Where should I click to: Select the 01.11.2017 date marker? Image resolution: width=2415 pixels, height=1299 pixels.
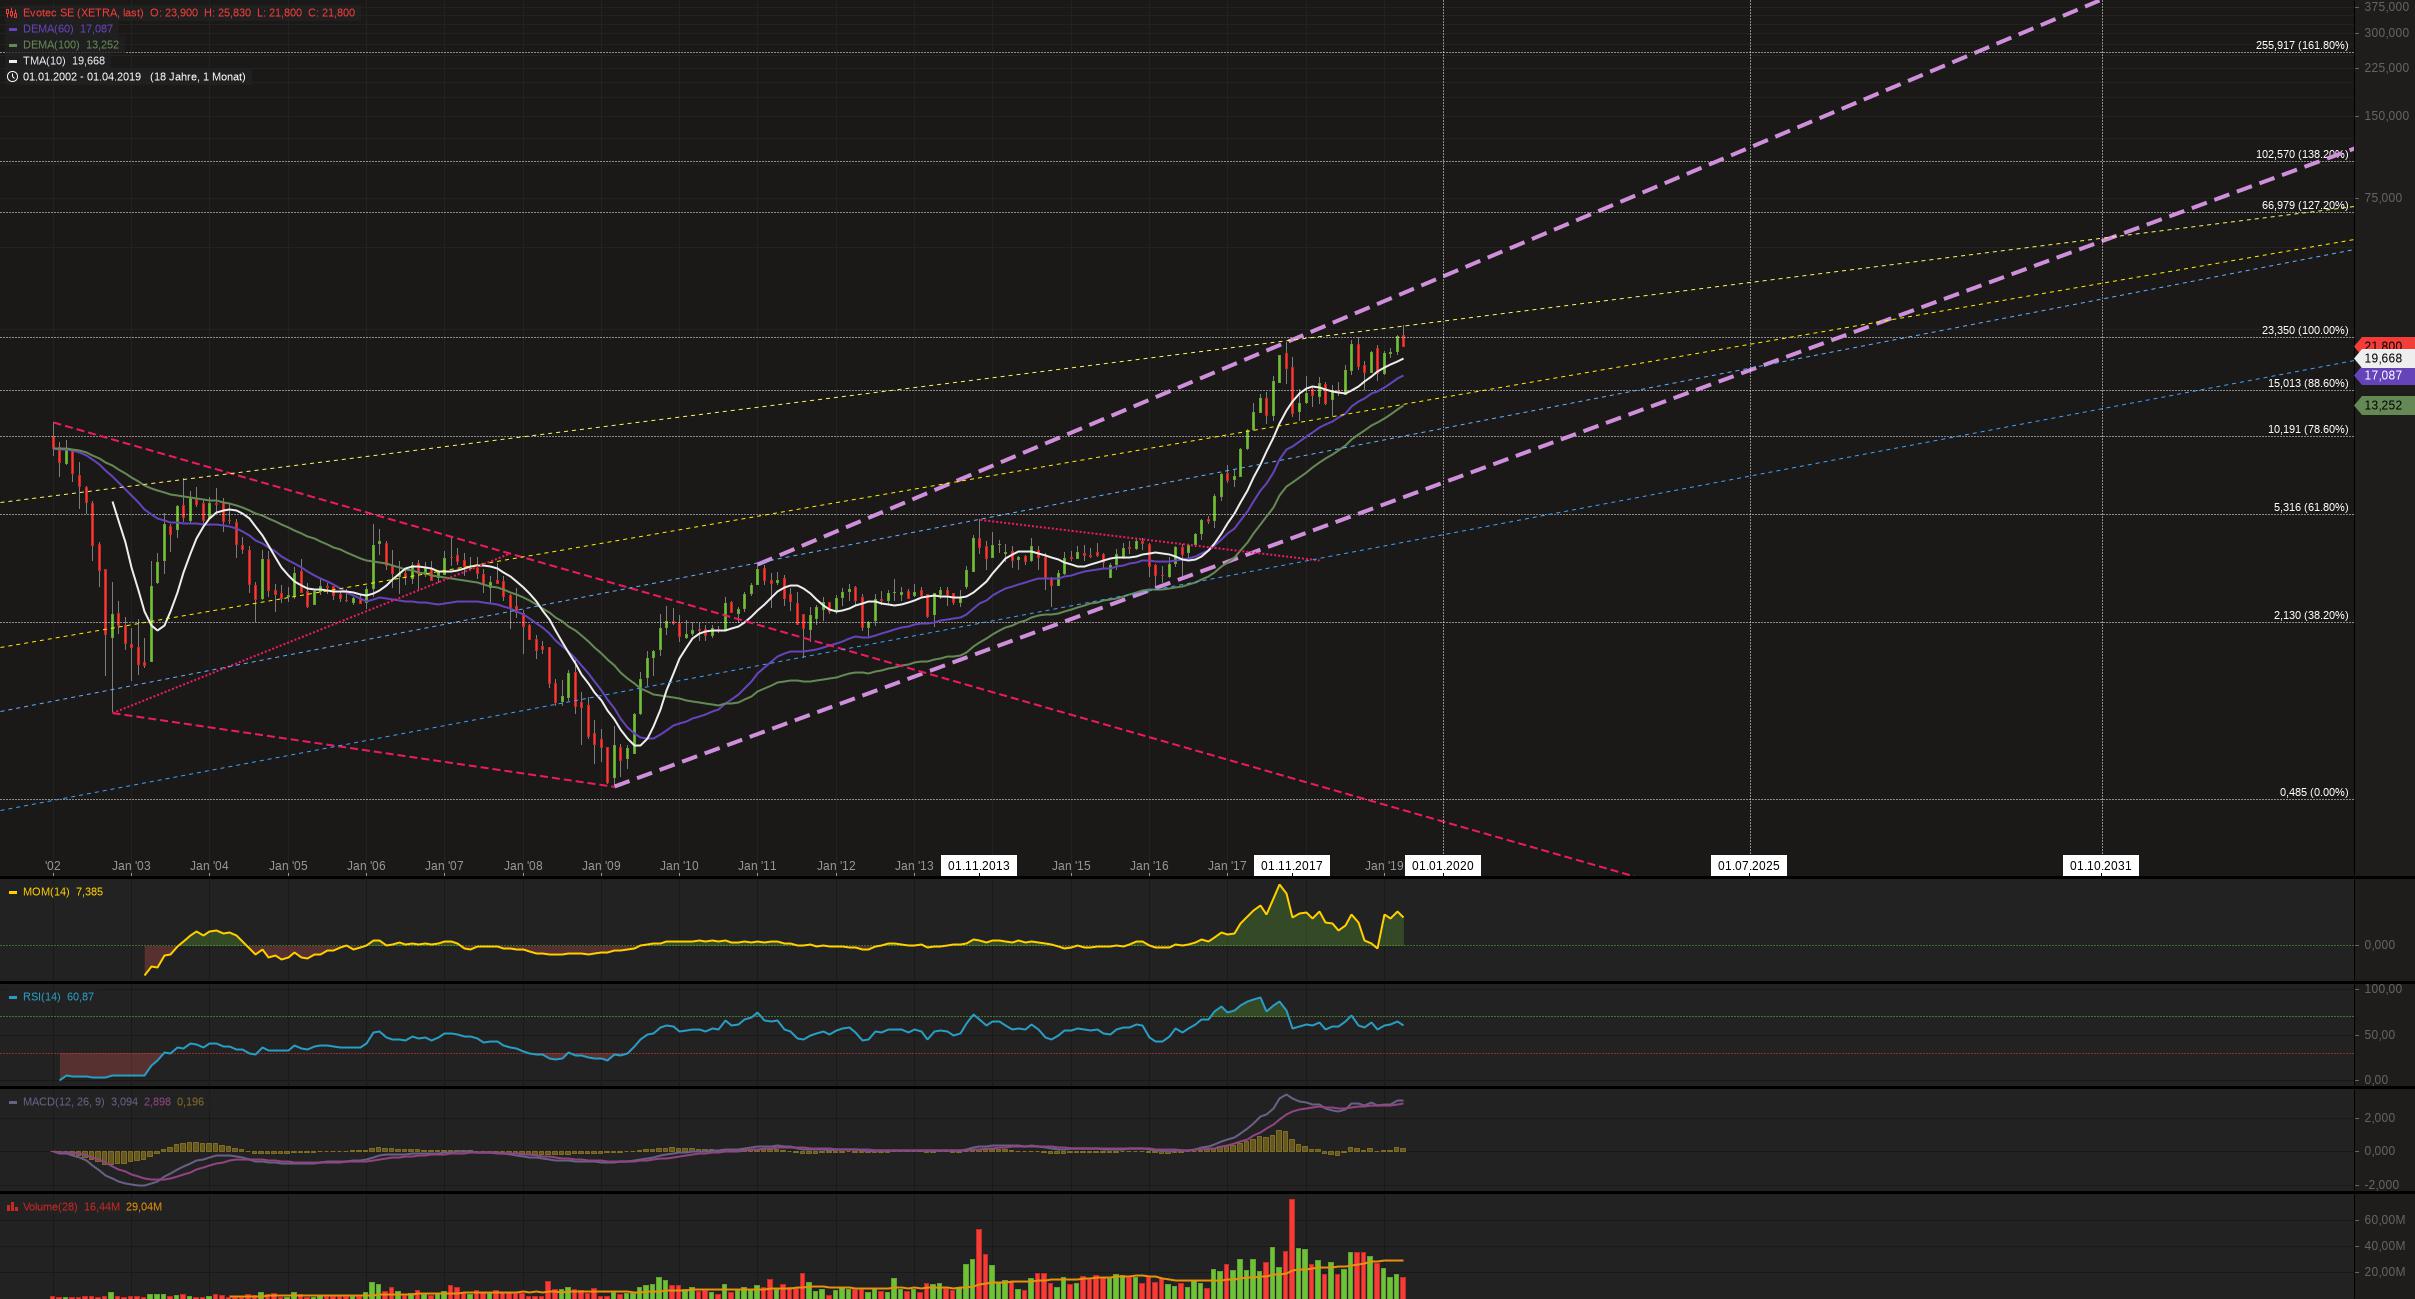pos(1292,866)
